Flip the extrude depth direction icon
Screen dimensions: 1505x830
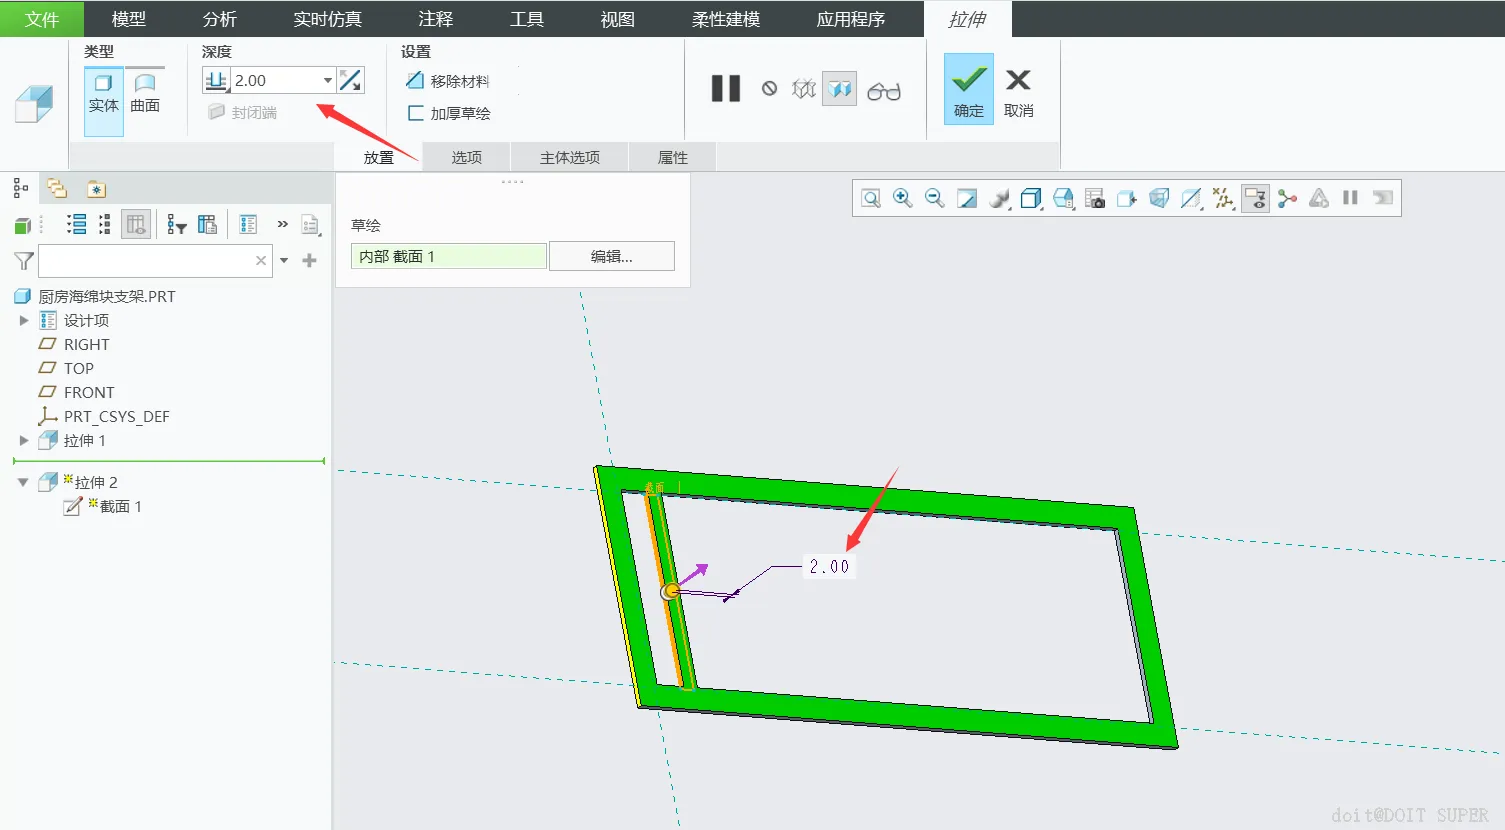[x=351, y=80]
